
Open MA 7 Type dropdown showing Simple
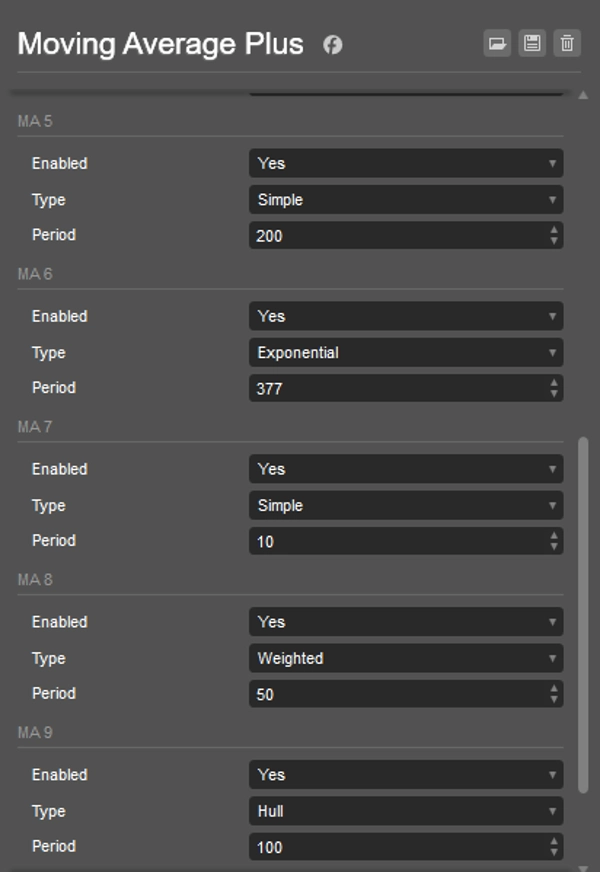pyautogui.click(x=405, y=506)
